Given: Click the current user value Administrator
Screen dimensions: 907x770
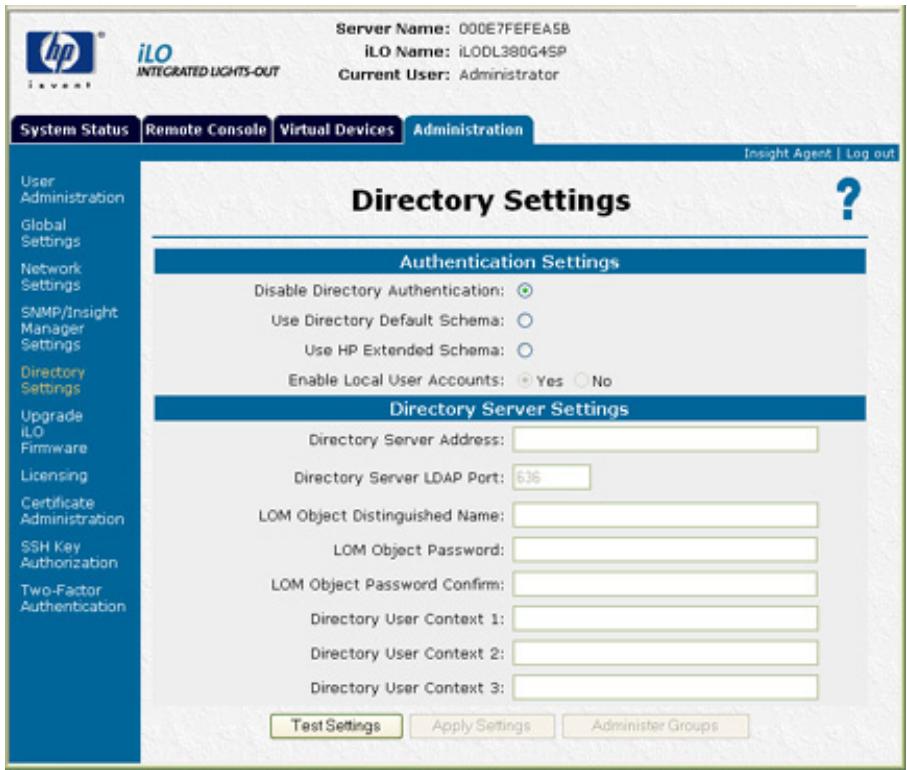Looking at the screenshot, I should (x=509, y=75).
